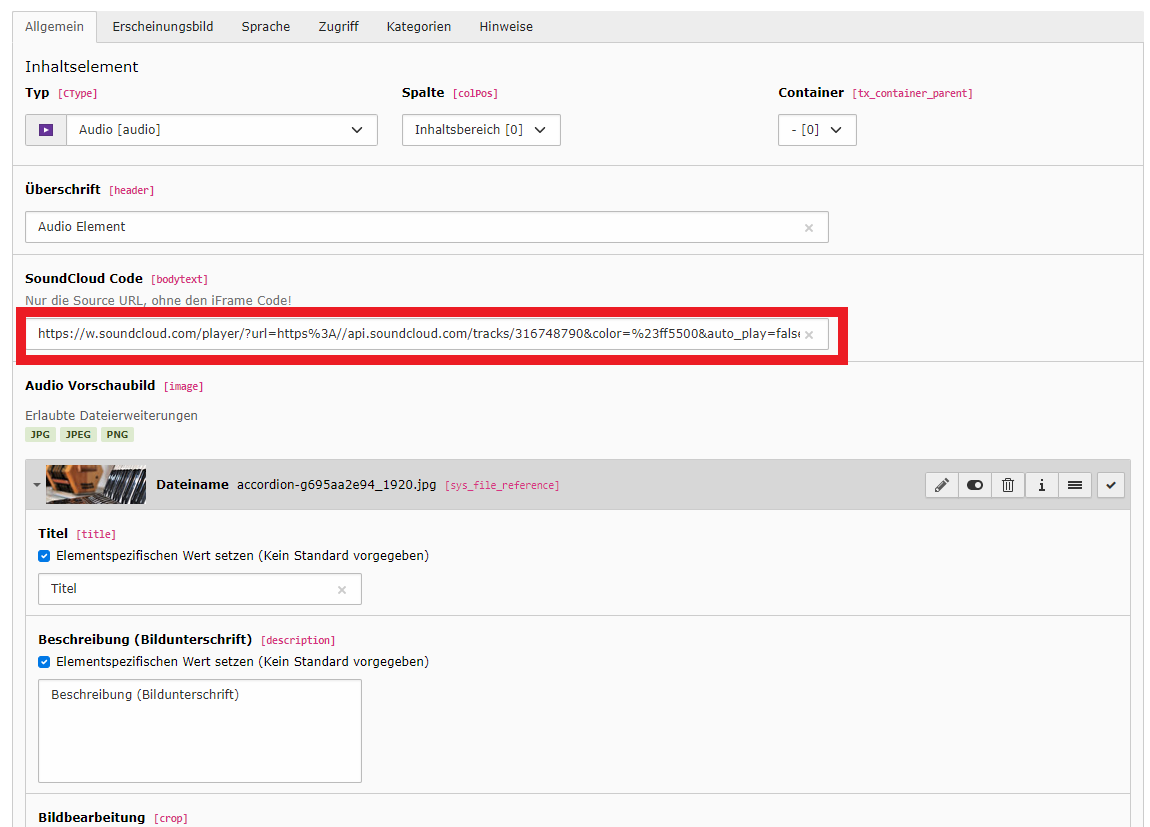Clear the Überschrift field with the x icon
Screen dimensions: 1150x827
click(809, 228)
